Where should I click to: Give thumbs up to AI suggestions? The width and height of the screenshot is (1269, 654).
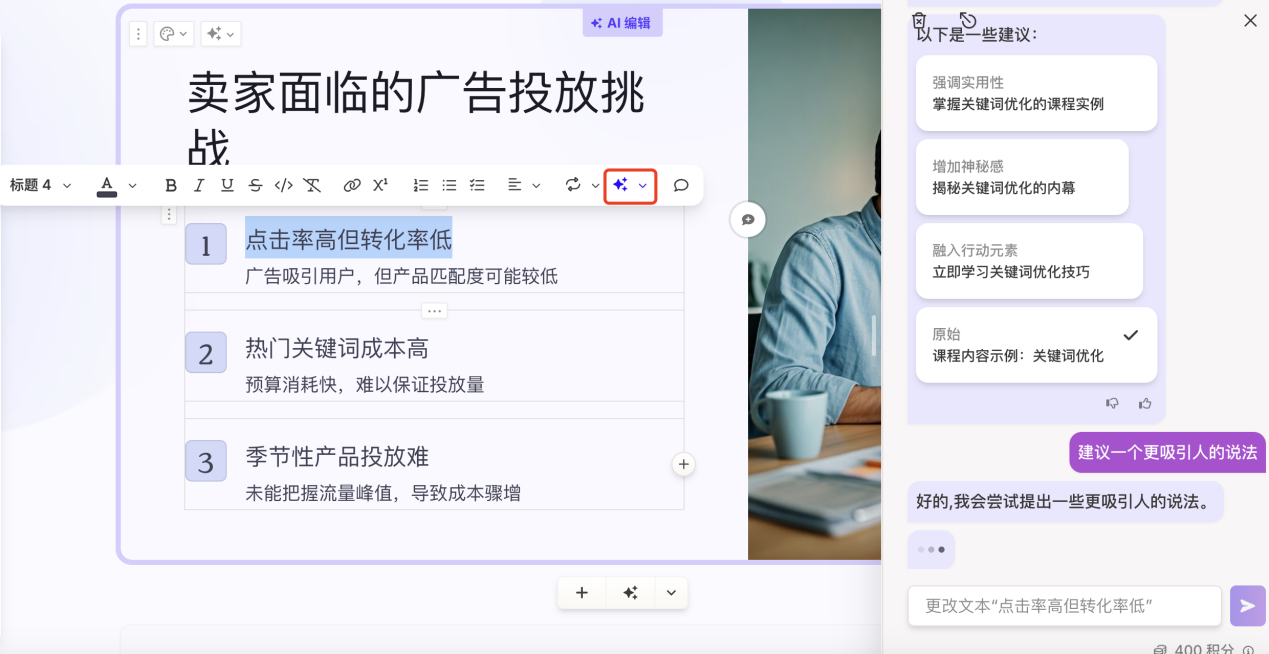point(1145,403)
